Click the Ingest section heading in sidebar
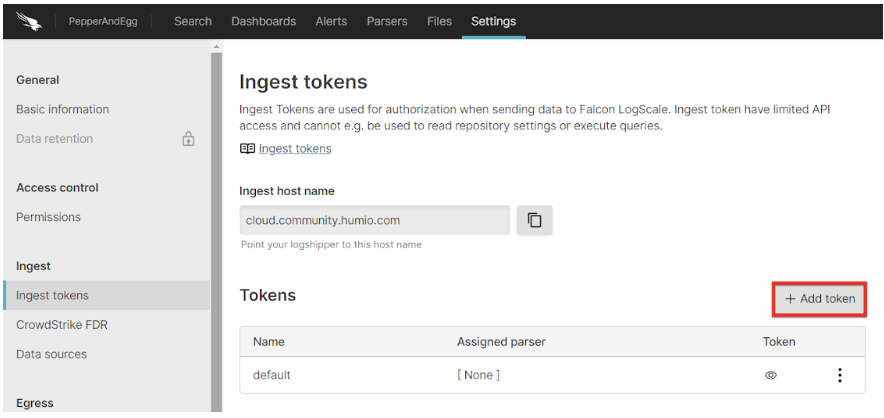Image resolution: width=884 pixels, height=418 pixels. [33, 266]
